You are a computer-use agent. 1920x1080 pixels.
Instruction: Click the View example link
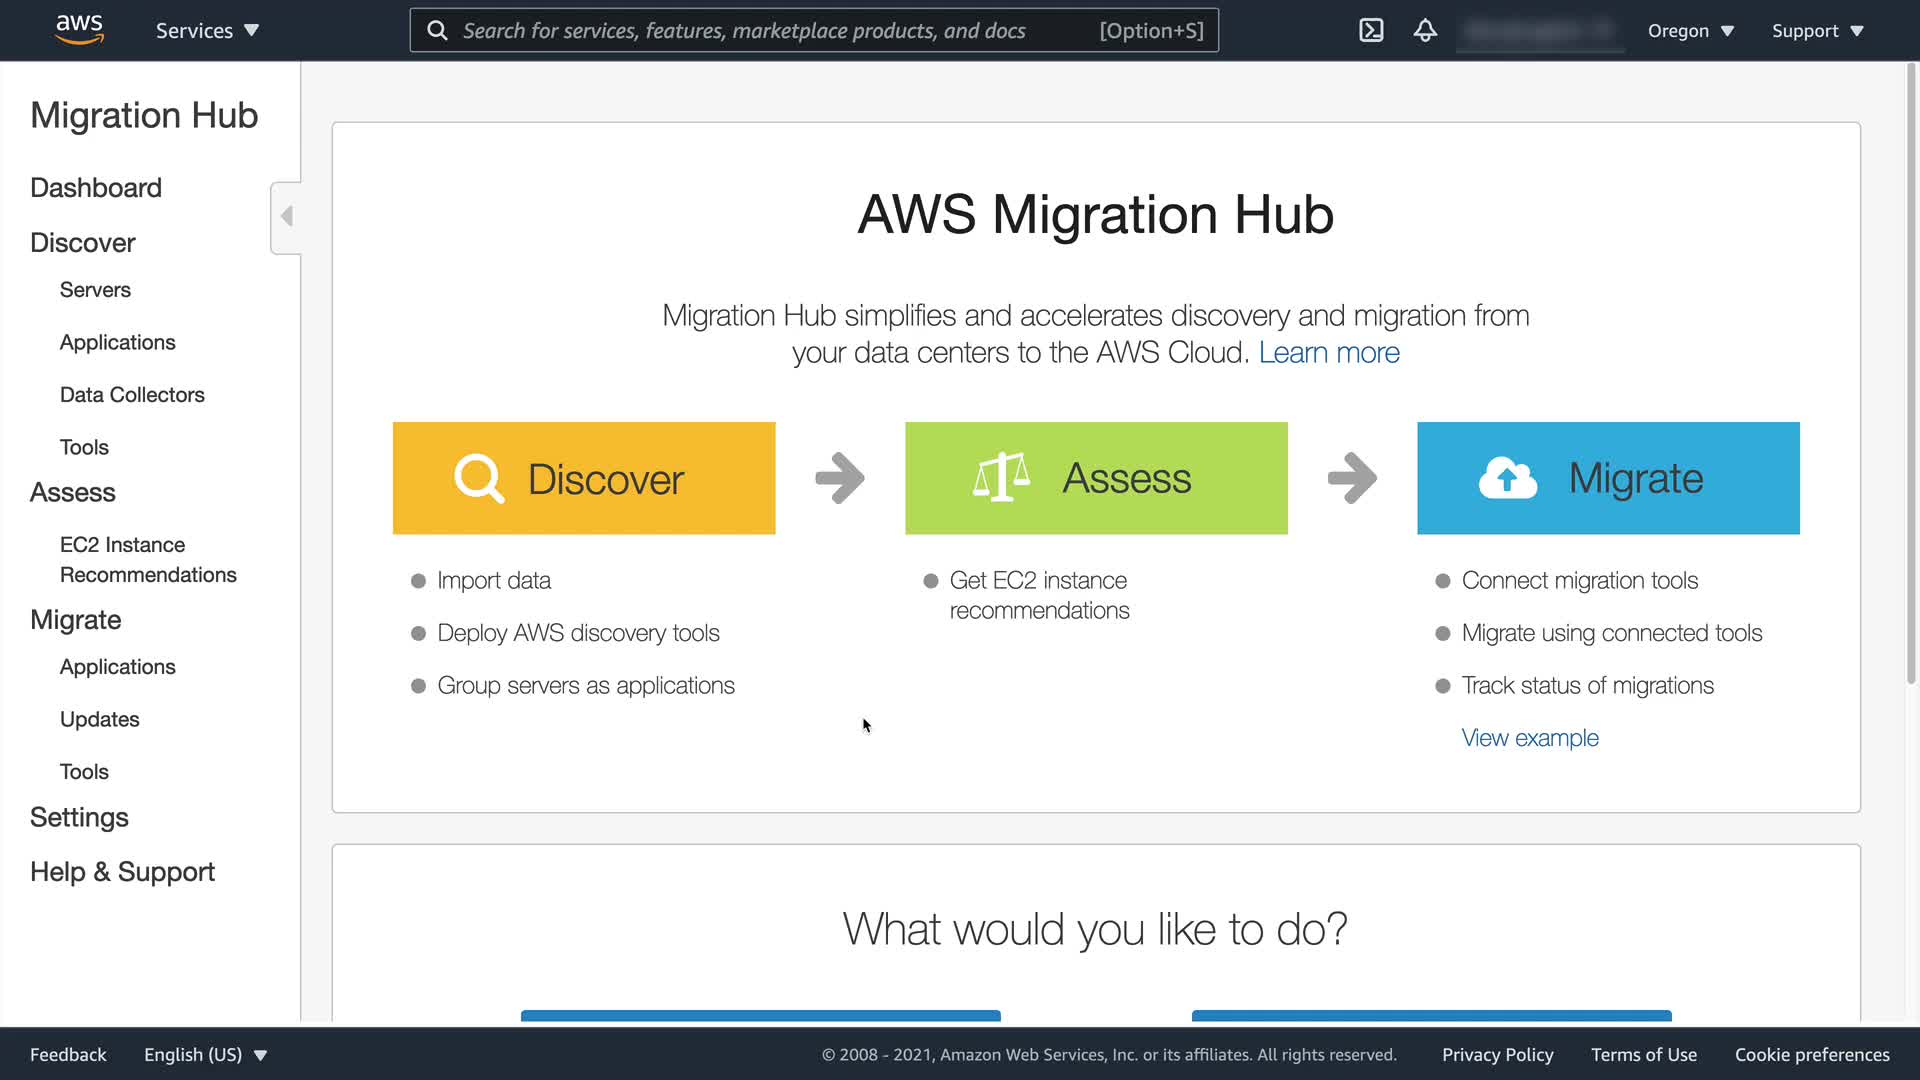[x=1529, y=738]
